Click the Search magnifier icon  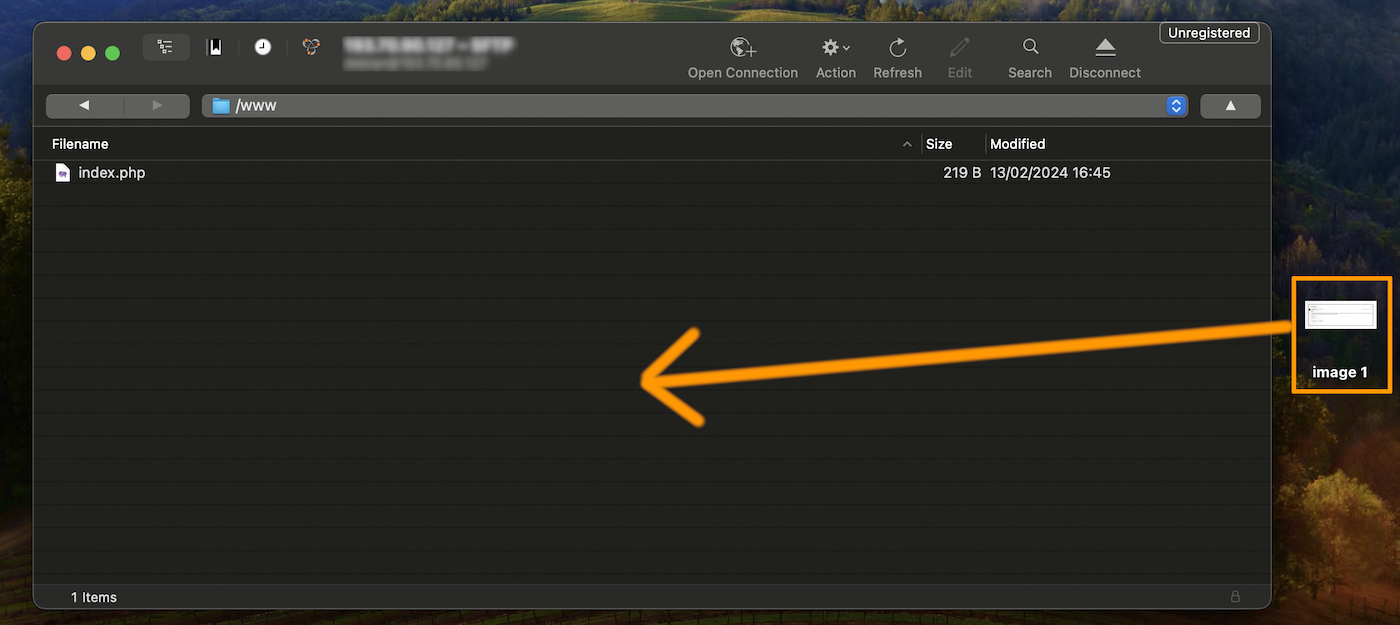click(1030, 47)
